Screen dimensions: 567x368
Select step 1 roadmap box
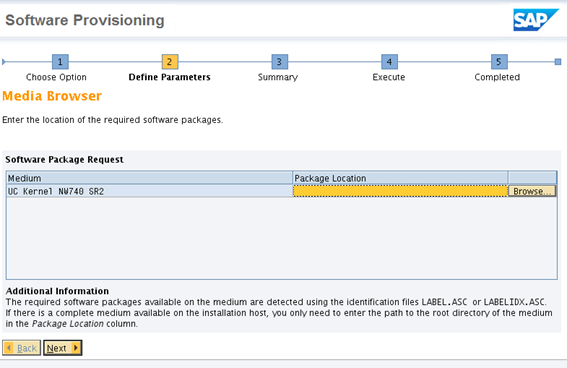pos(60,62)
